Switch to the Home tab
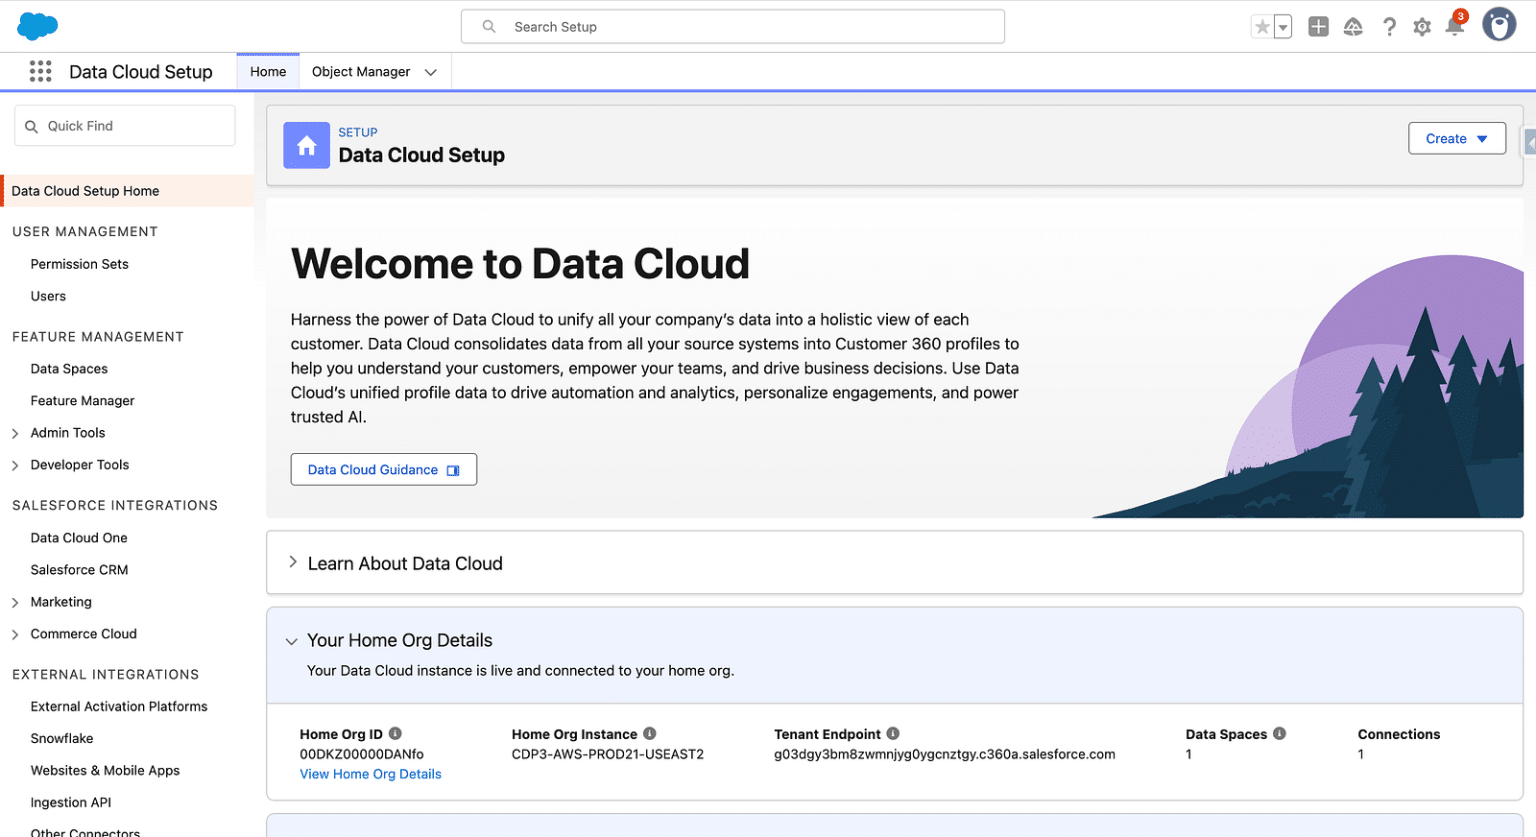The width and height of the screenshot is (1536, 837). pyautogui.click(x=268, y=71)
